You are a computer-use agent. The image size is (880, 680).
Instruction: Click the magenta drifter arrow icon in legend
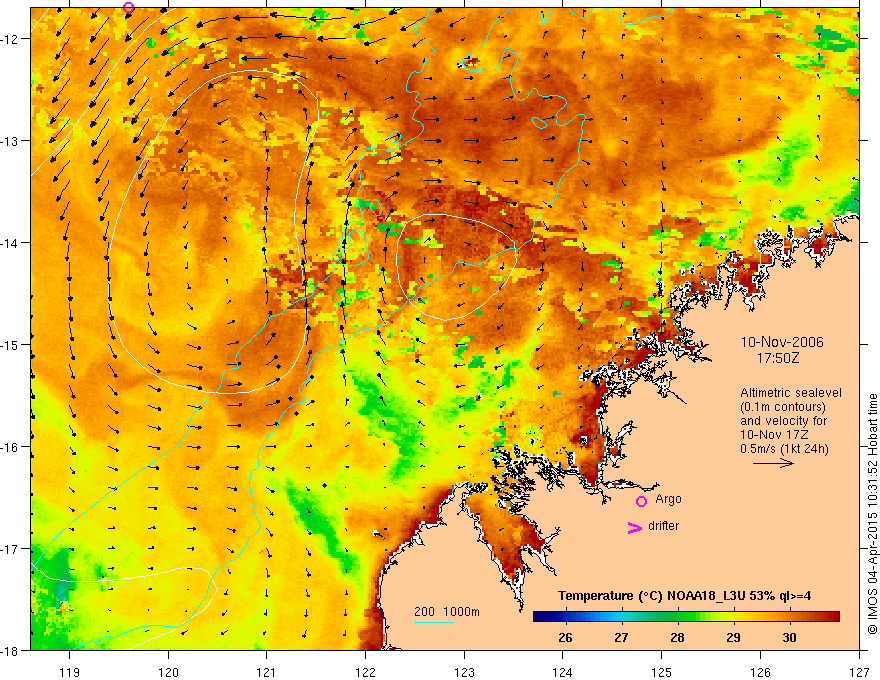click(635, 527)
